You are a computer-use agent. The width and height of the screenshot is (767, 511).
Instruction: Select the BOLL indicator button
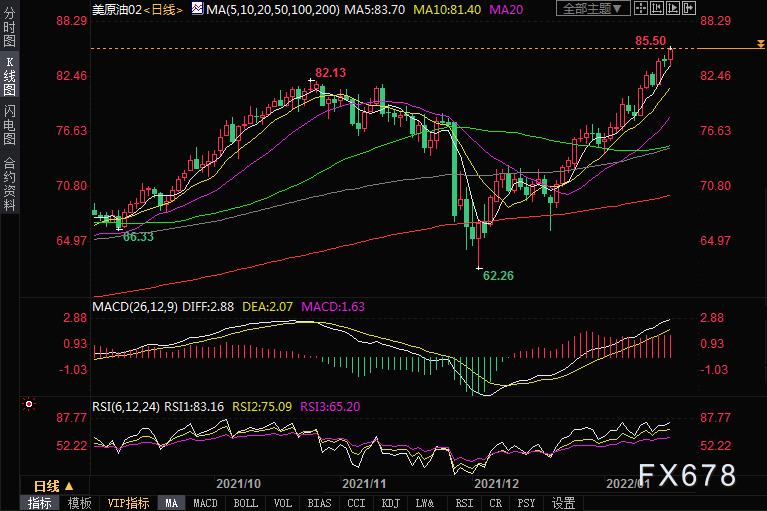point(246,503)
